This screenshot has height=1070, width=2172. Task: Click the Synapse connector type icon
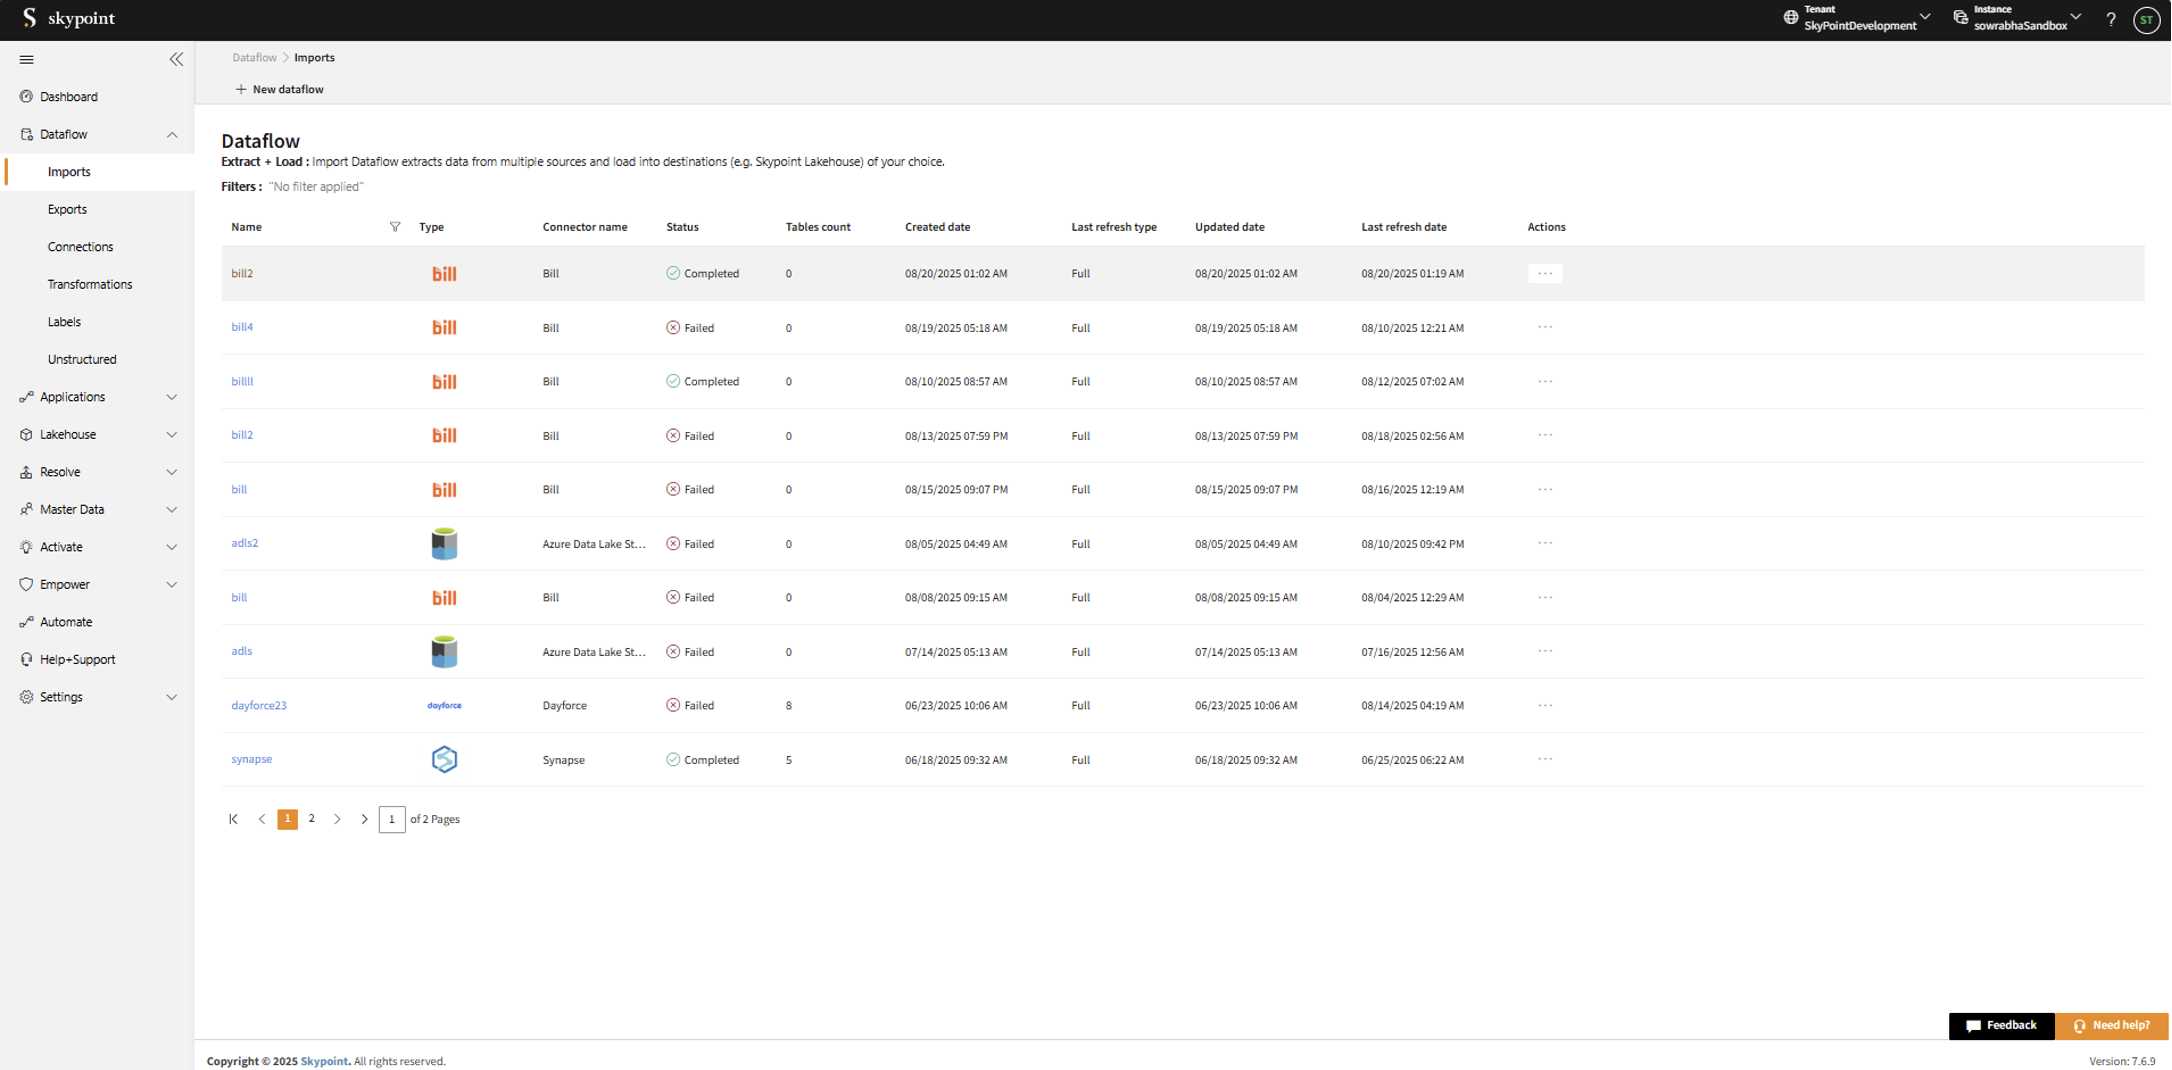444,760
